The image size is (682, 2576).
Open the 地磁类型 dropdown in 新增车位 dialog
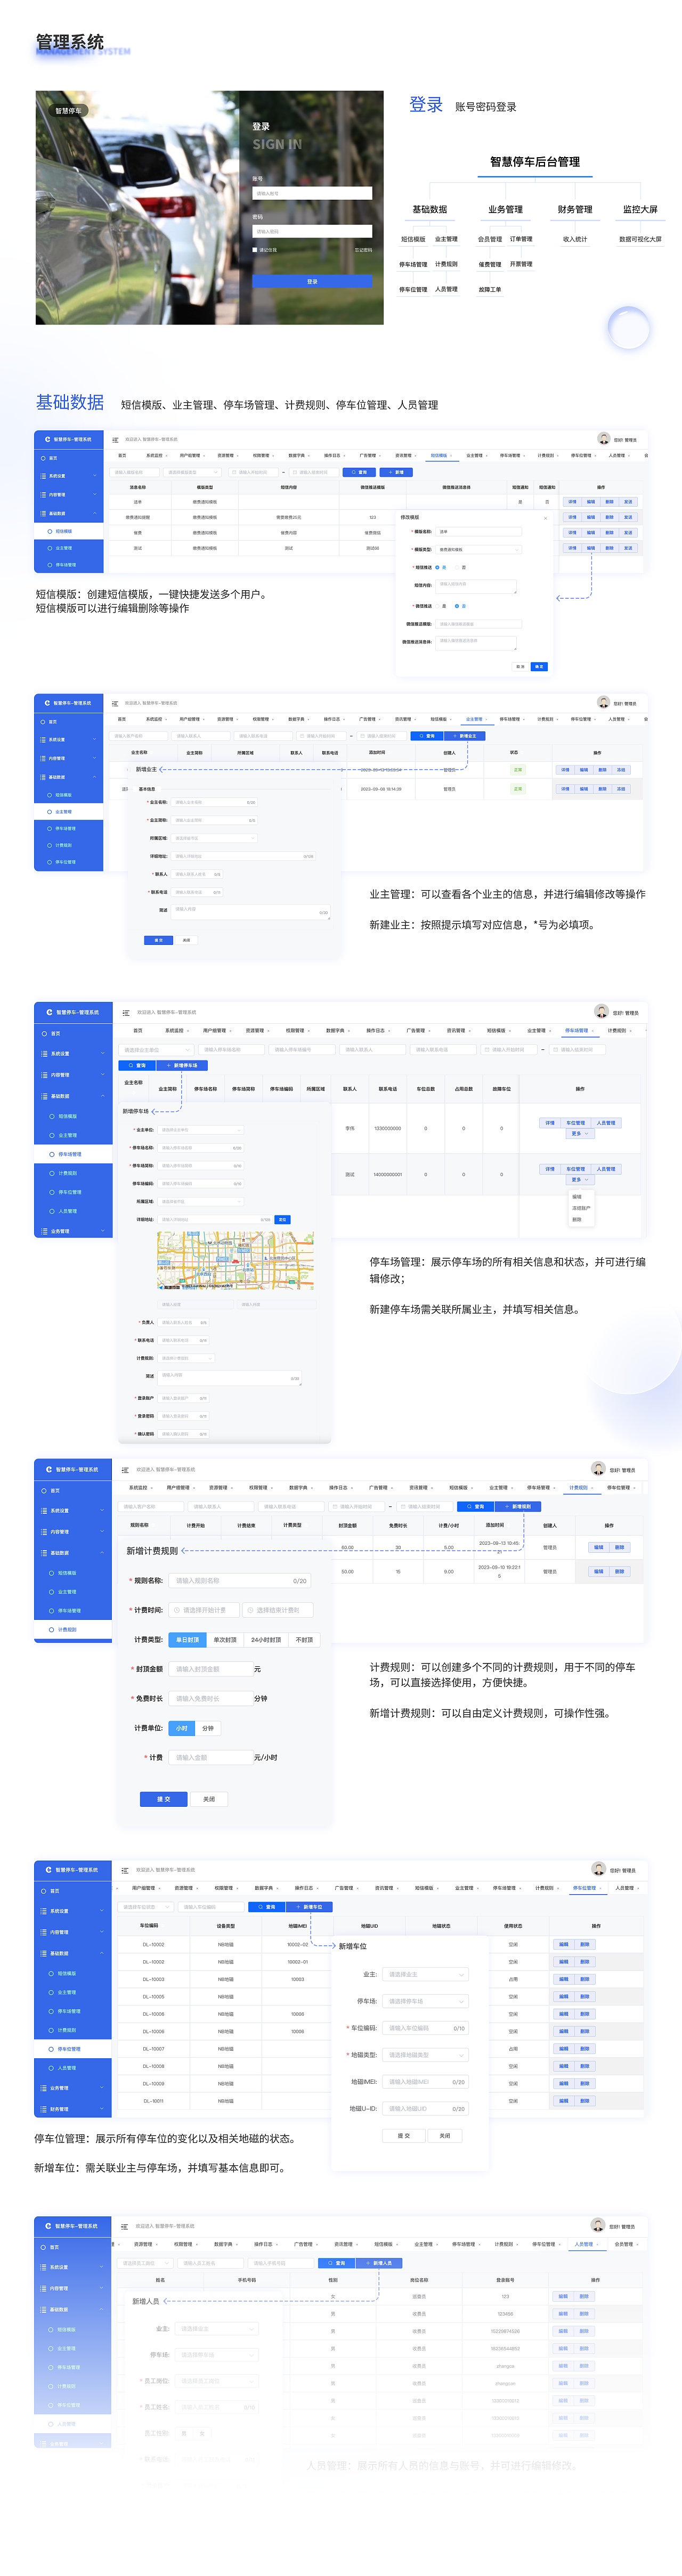coord(425,2055)
